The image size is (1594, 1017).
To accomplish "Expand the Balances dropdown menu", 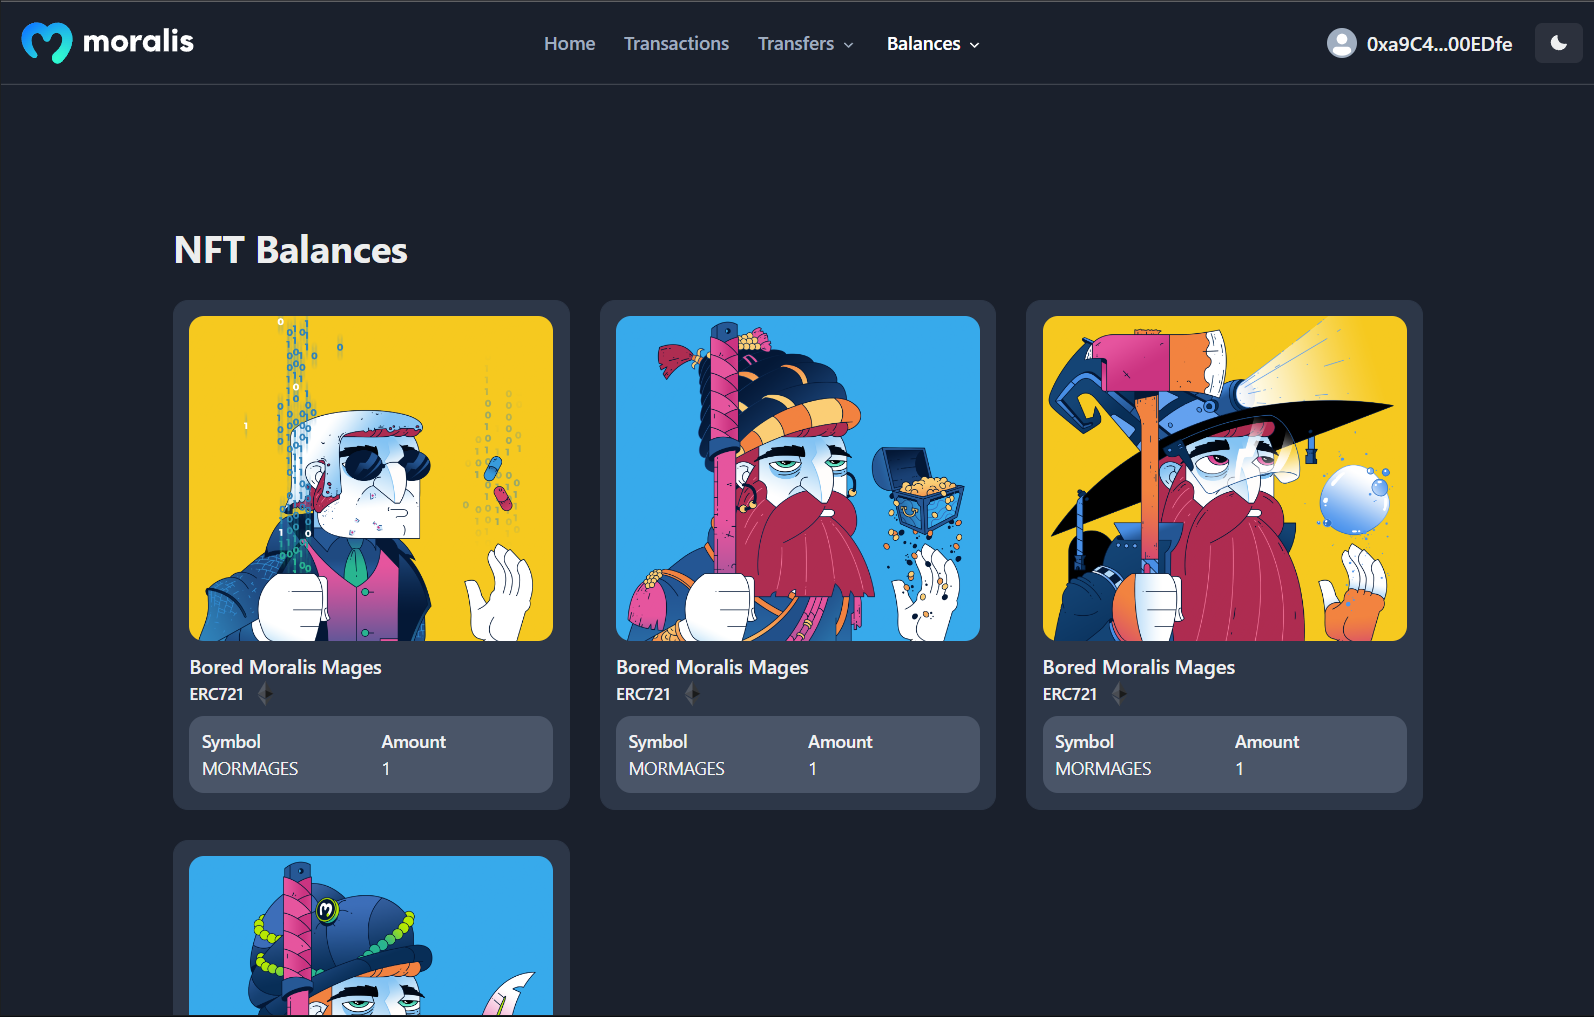I will tap(933, 44).
